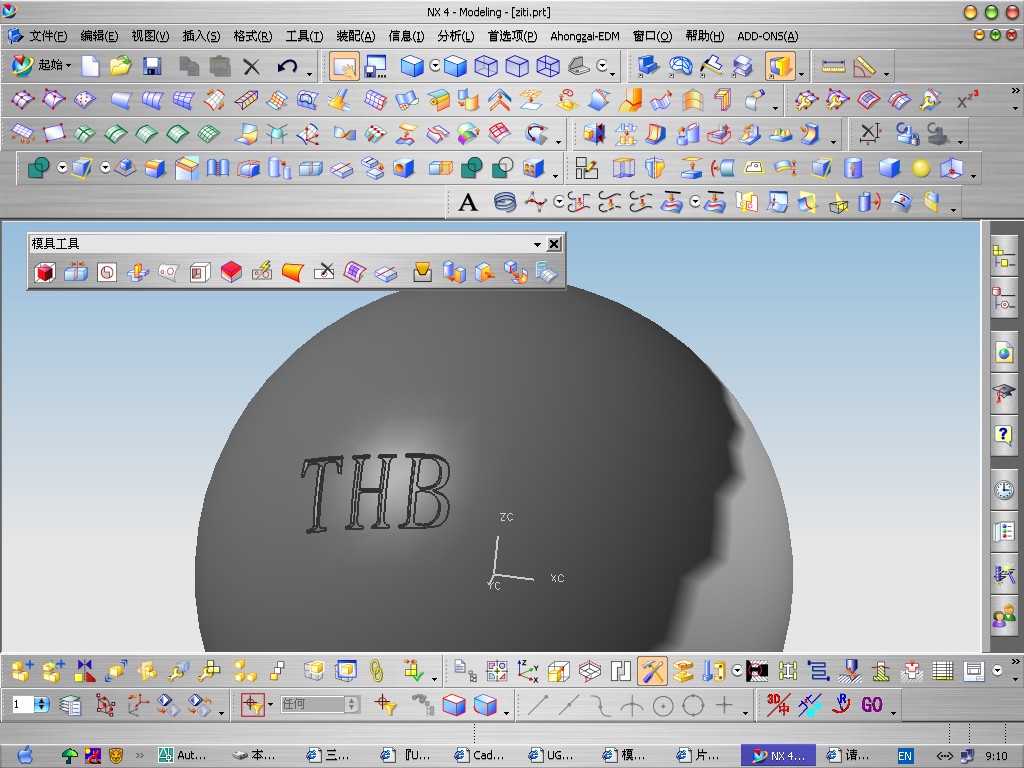This screenshot has height=768, width=1024.
Task: Undo the last action with curved arrow
Action: (287, 66)
